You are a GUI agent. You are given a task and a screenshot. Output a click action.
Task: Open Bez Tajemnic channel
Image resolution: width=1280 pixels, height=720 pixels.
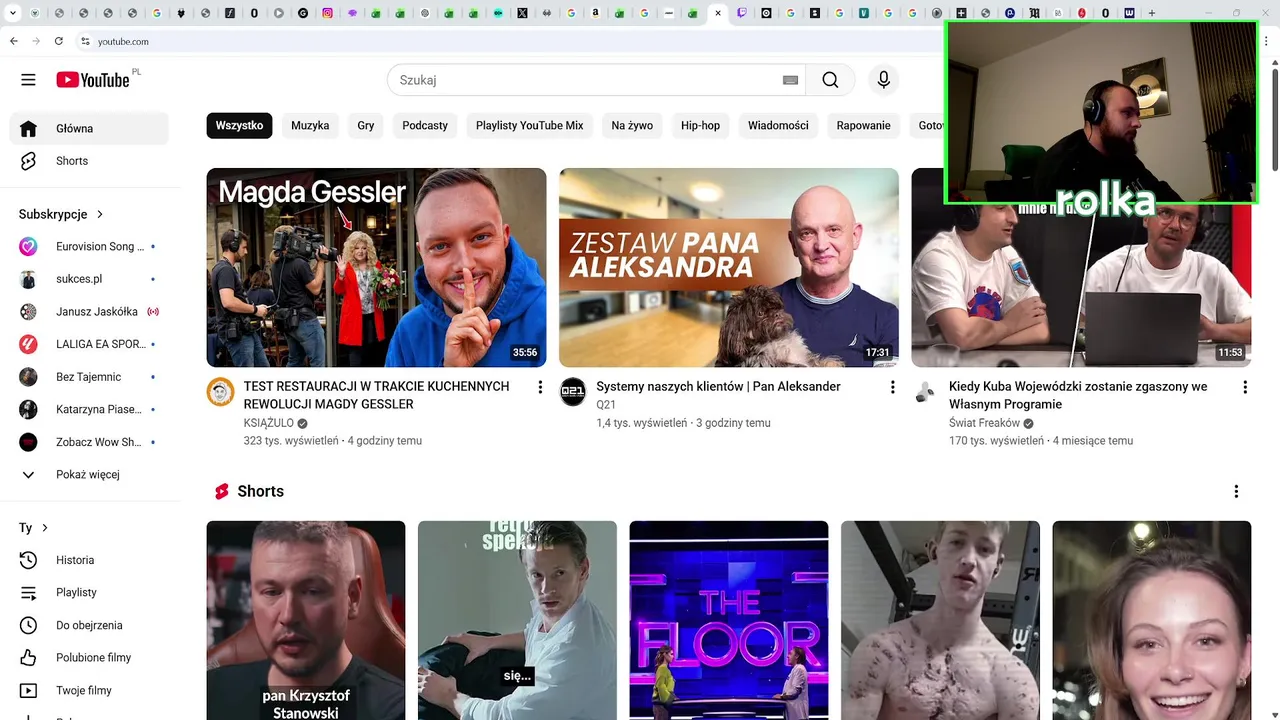(89, 377)
